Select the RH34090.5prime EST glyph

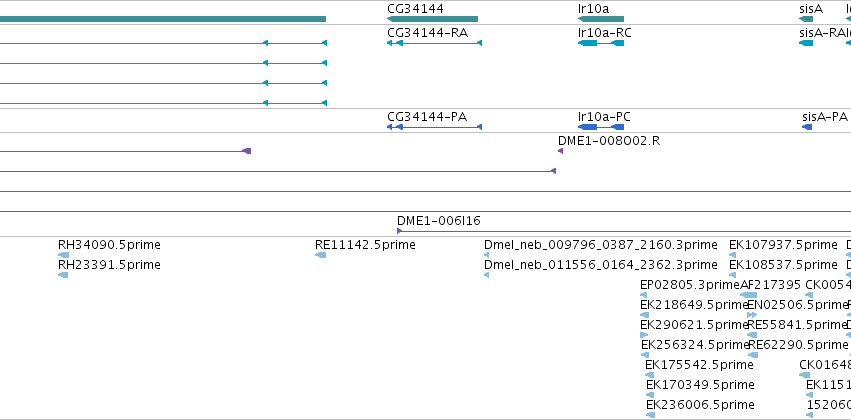tap(63, 255)
